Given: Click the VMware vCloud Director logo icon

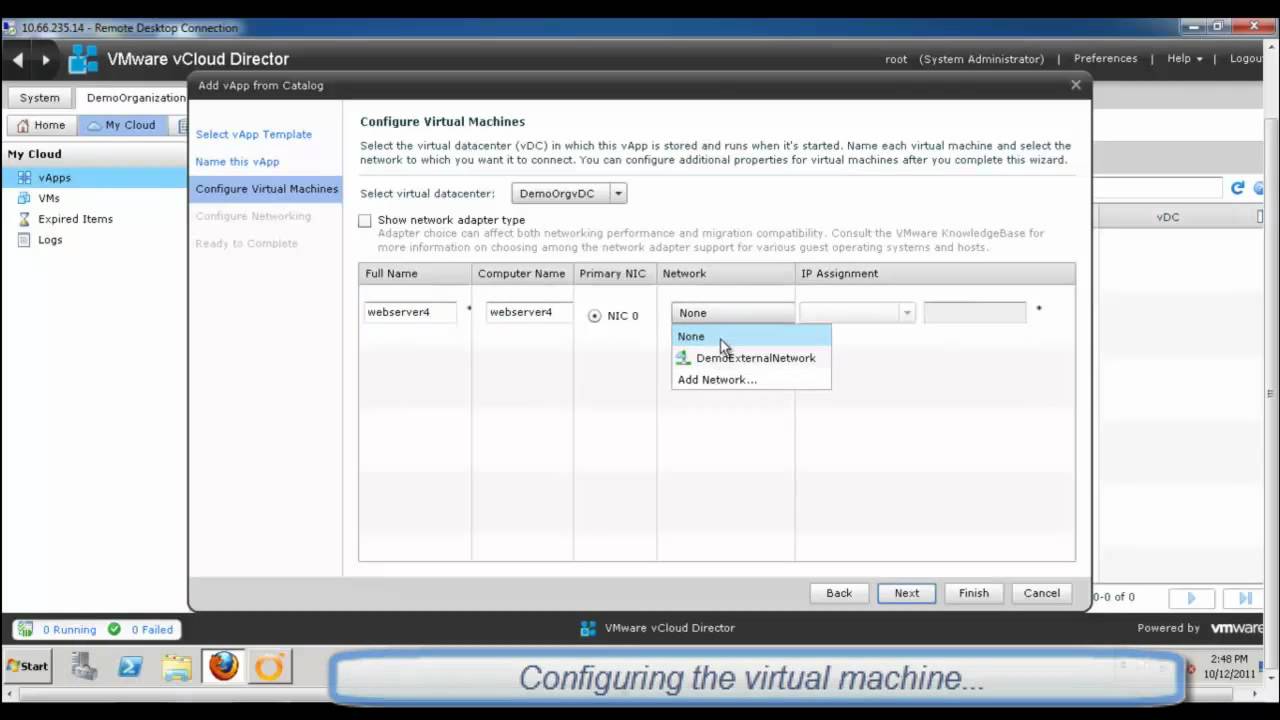Looking at the screenshot, I should [x=83, y=59].
